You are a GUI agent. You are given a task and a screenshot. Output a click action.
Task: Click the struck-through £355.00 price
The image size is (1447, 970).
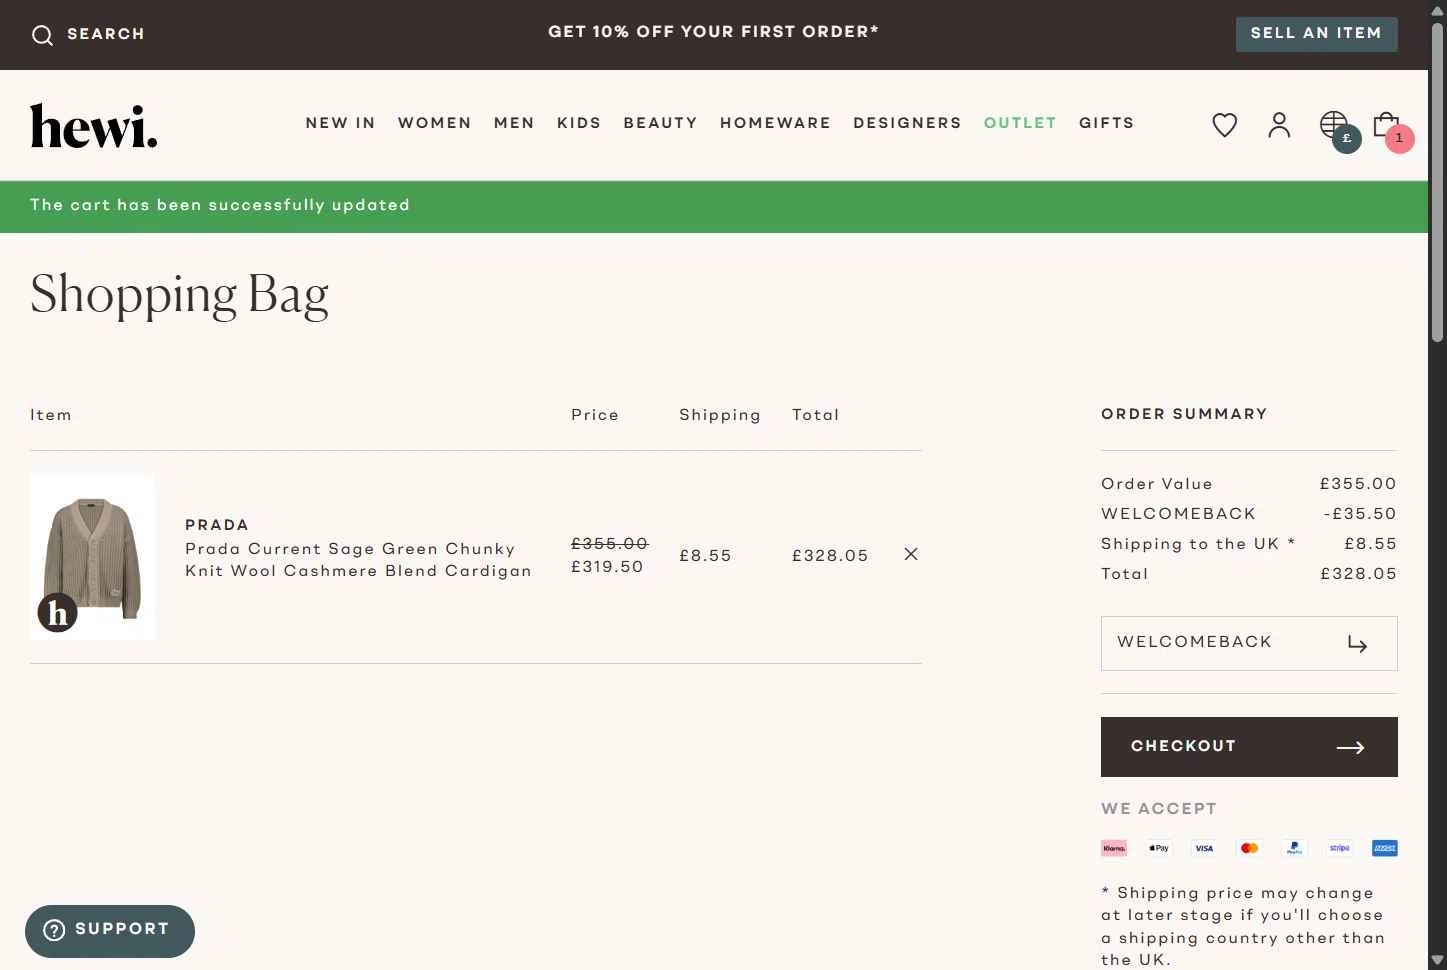coord(610,543)
